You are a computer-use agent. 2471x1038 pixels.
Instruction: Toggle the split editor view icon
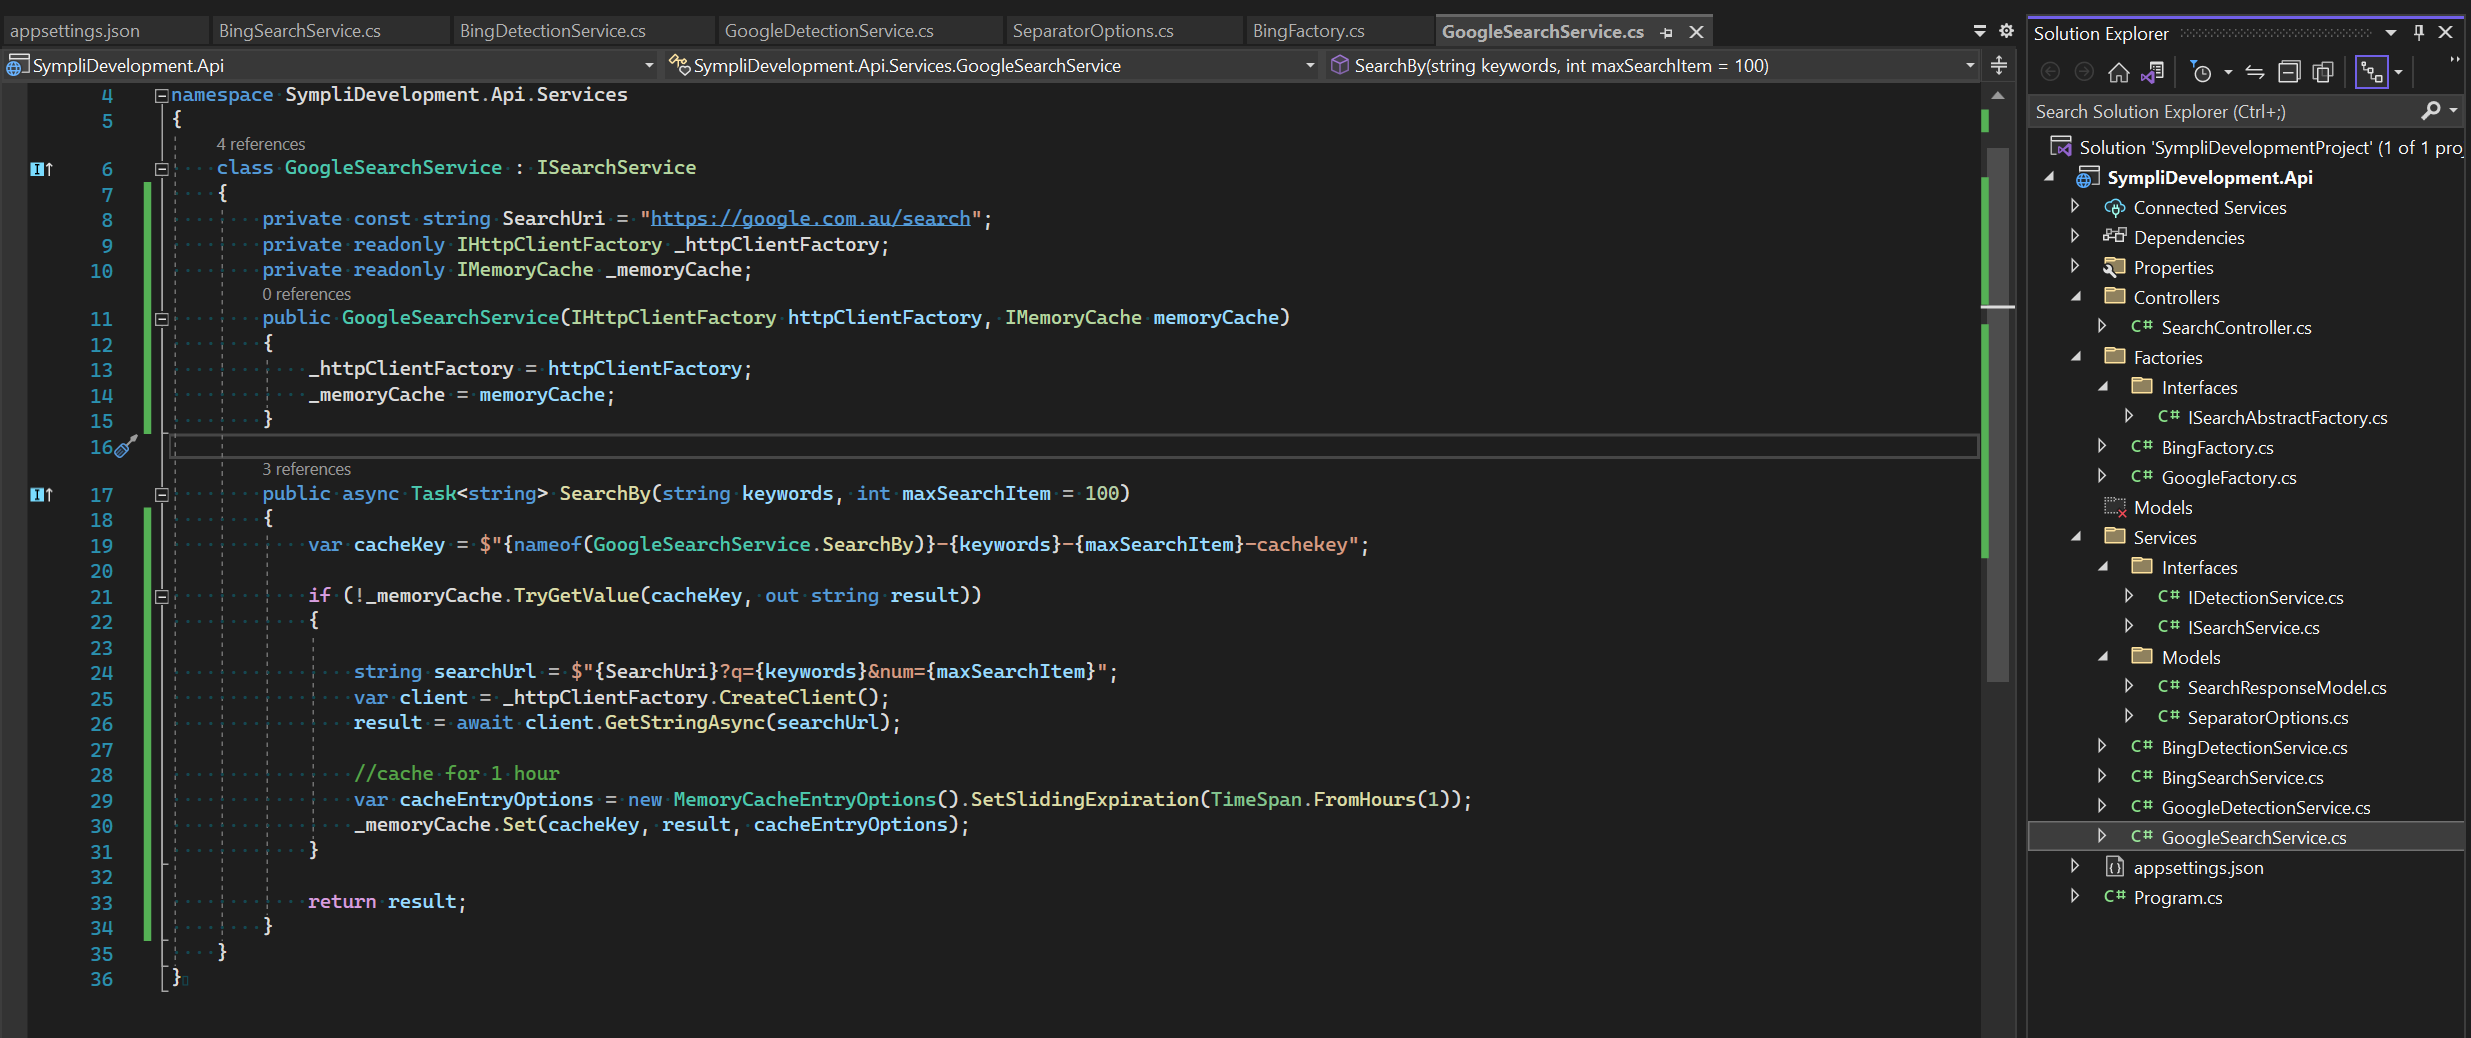(x=1999, y=65)
